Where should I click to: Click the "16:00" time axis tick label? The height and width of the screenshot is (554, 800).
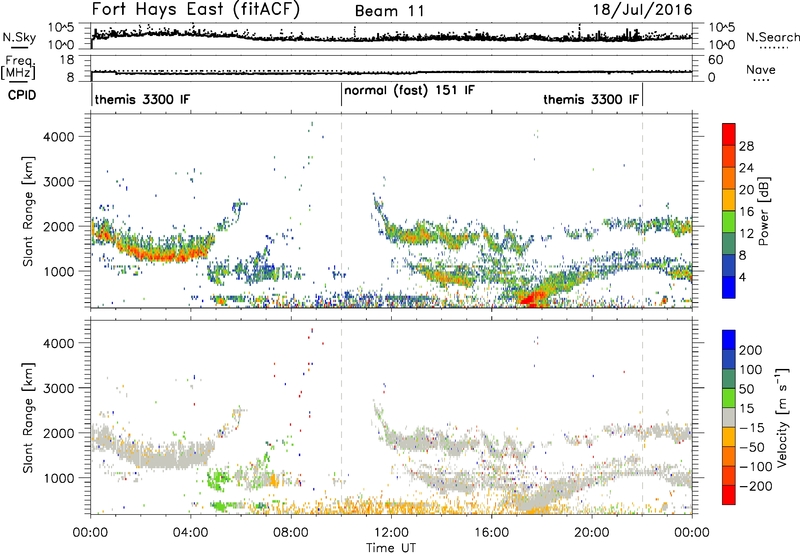[x=491, y=533]
